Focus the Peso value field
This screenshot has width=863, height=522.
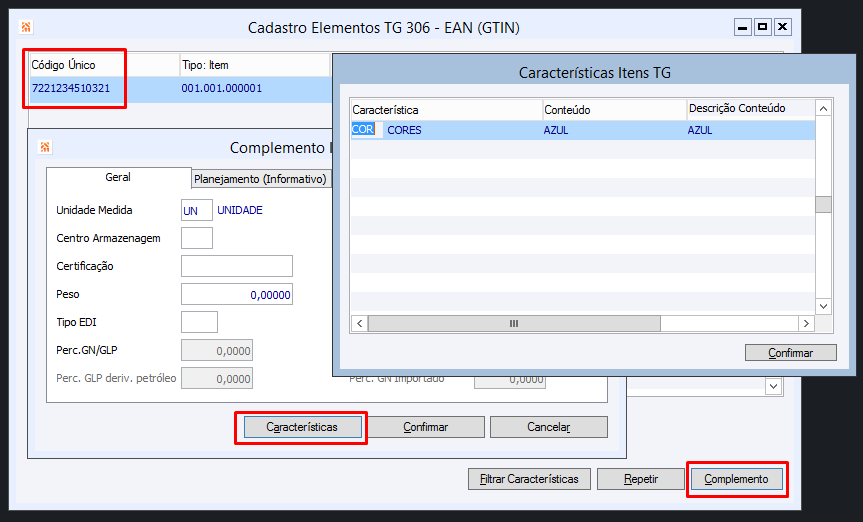click(236, 295)
